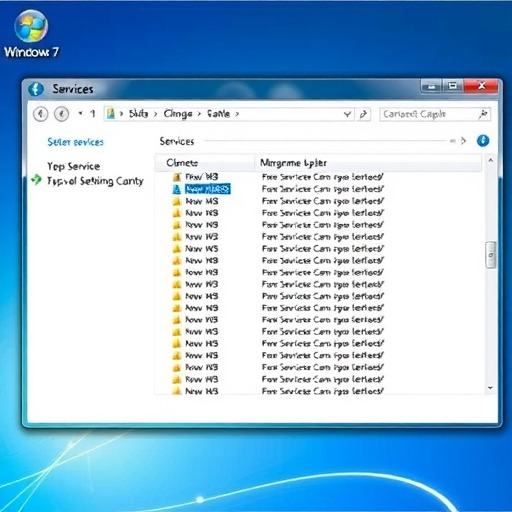Sort by the 'Clmete' column header
512x512 pixels.
click(205, 163)
